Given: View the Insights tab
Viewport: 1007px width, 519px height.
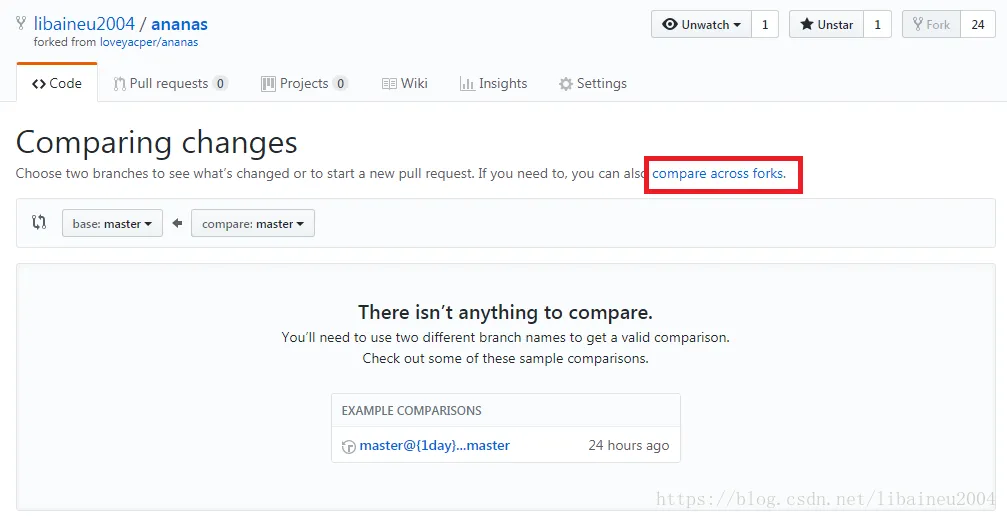Looking at the screenshot, I should point(493,84).
